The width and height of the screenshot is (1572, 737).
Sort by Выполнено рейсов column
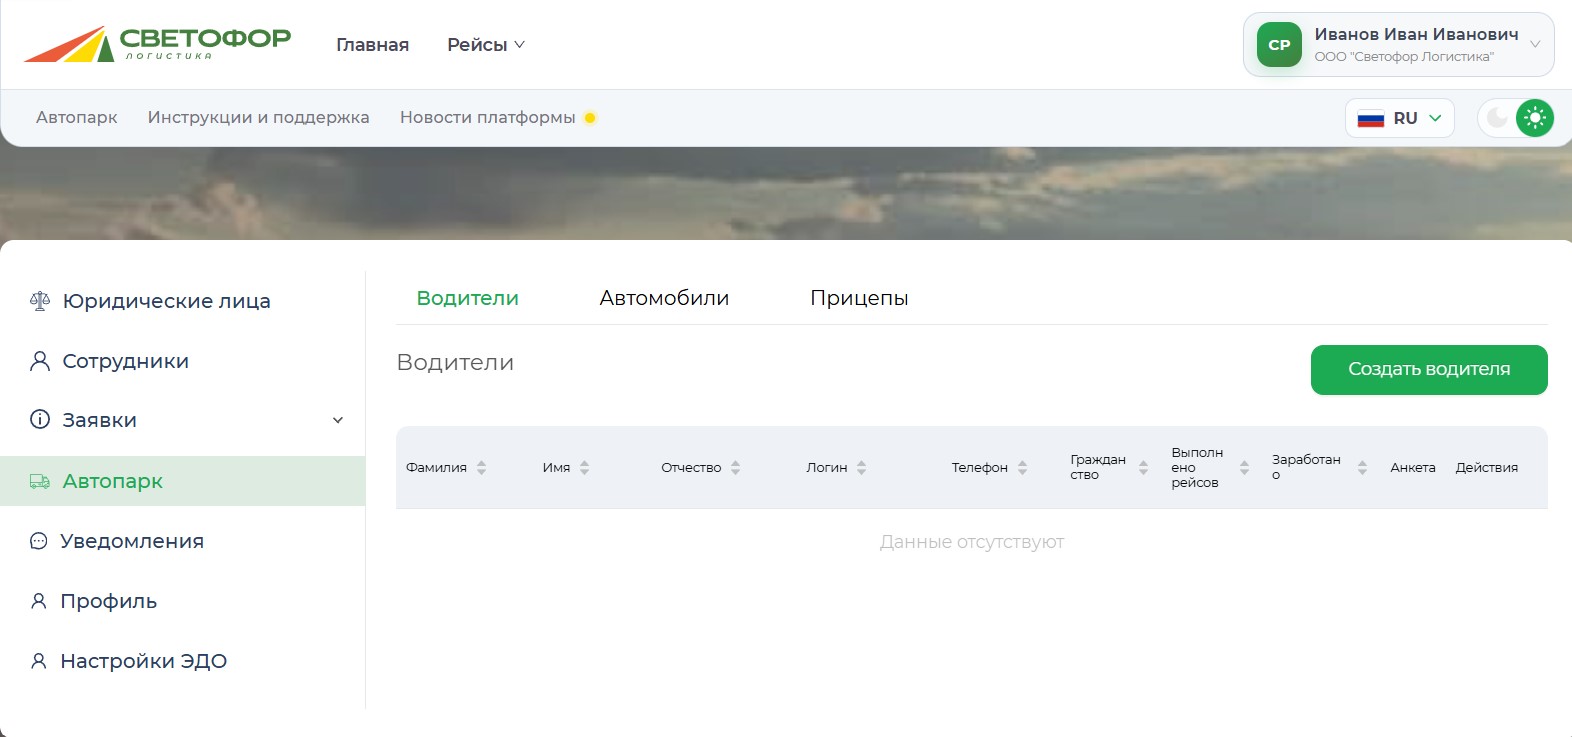(1245, 467)
